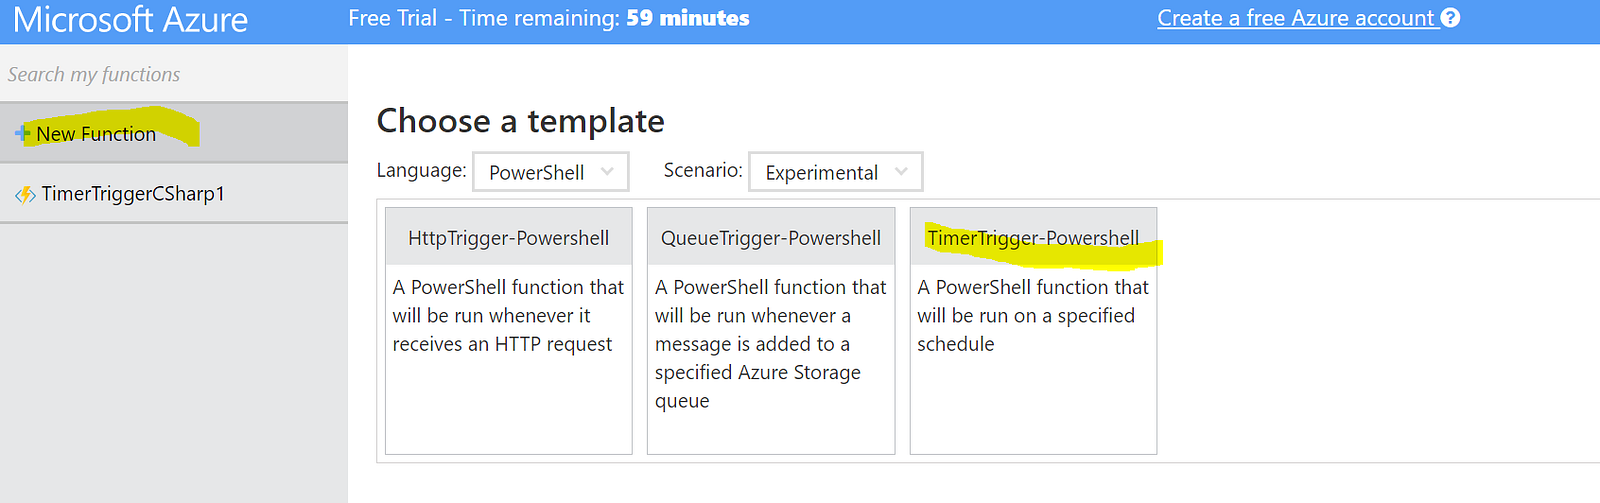The image size is (1600, 503).
Task: Open the TimerTriggerCSharp1 function
Action: 133,194
